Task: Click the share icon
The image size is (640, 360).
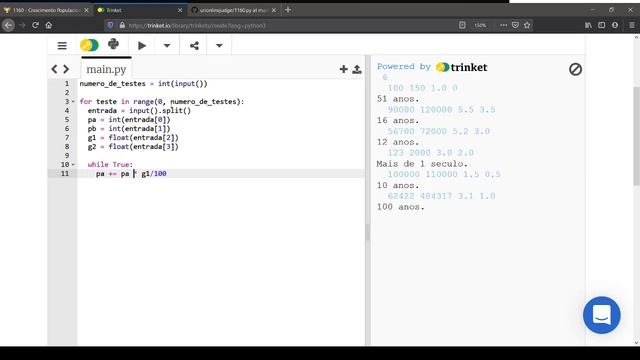Action: [194, 46]
